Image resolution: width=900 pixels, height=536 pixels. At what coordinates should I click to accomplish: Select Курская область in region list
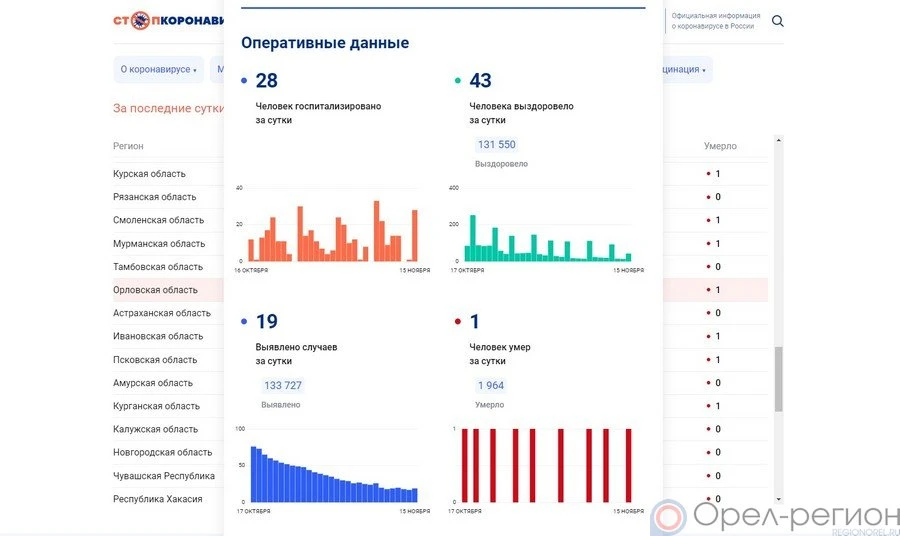(150, 174)
